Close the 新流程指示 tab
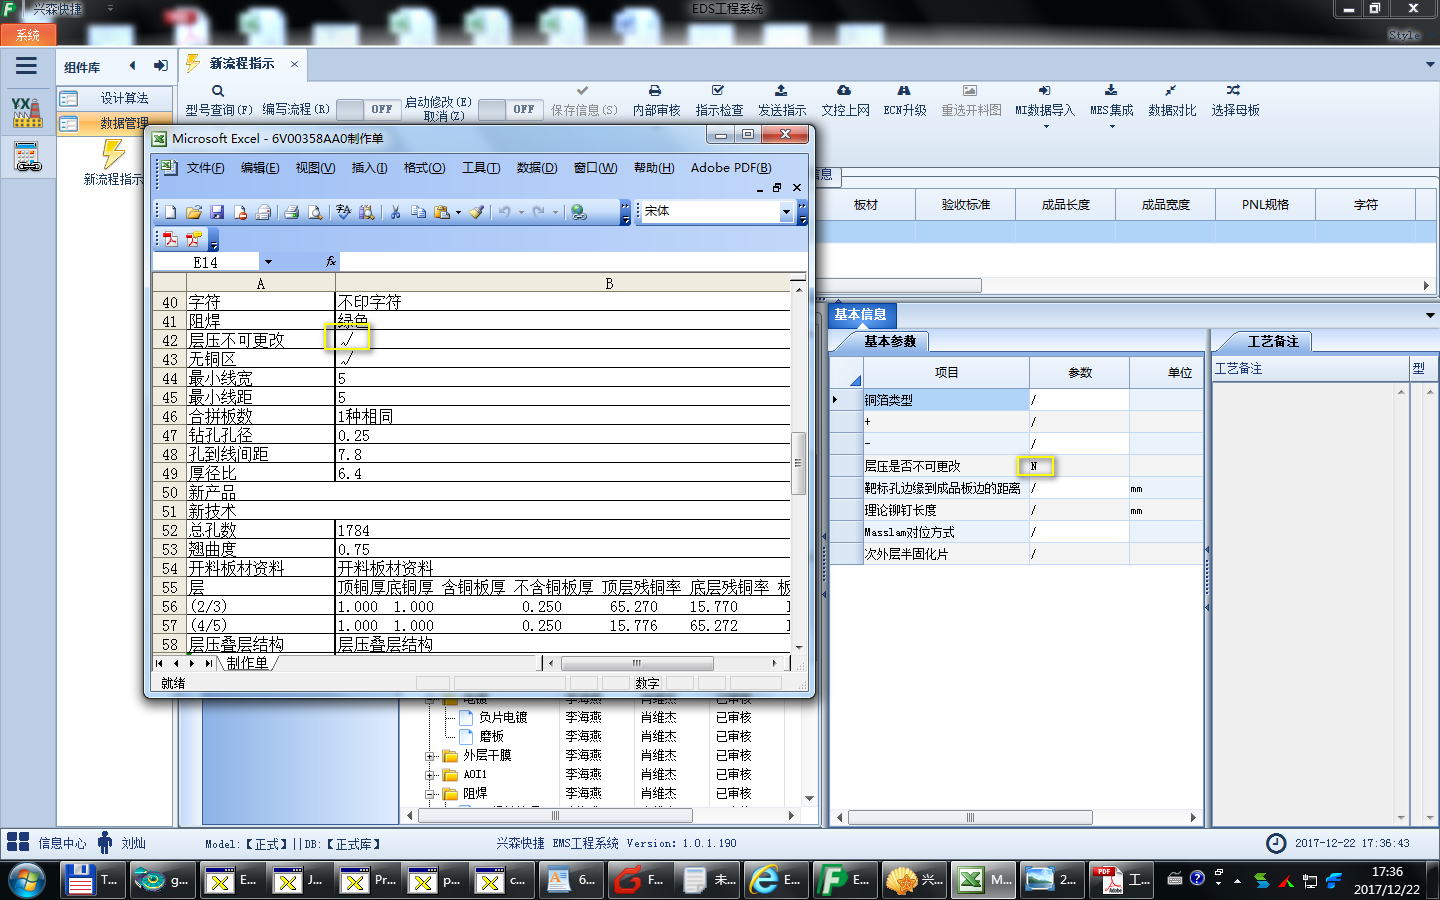The image size is (1440, 900). 294,64
